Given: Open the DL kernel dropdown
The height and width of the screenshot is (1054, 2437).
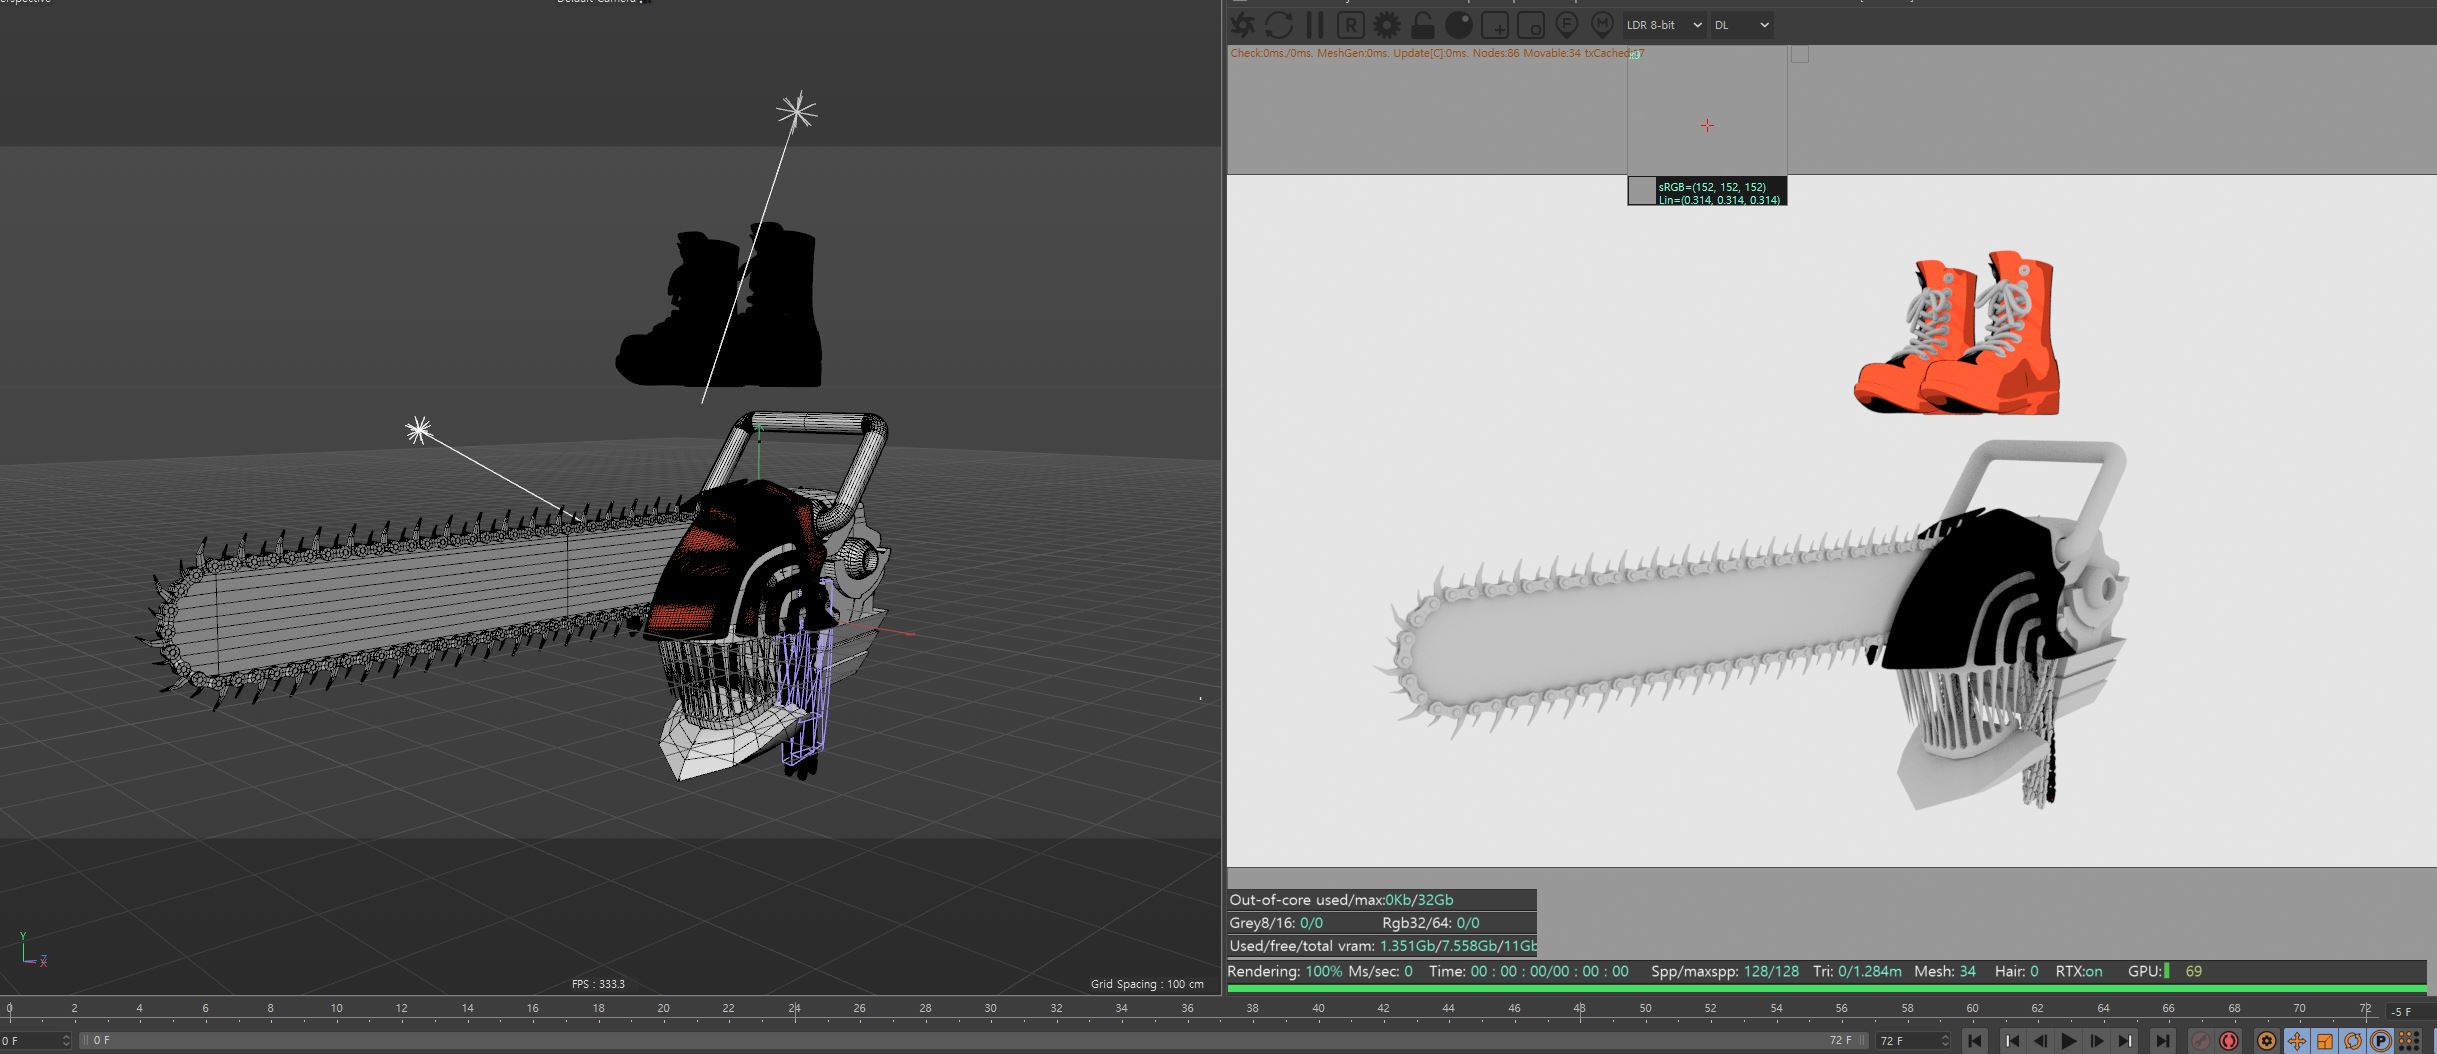Looking at the screenshot, I should coord(1742,25).
